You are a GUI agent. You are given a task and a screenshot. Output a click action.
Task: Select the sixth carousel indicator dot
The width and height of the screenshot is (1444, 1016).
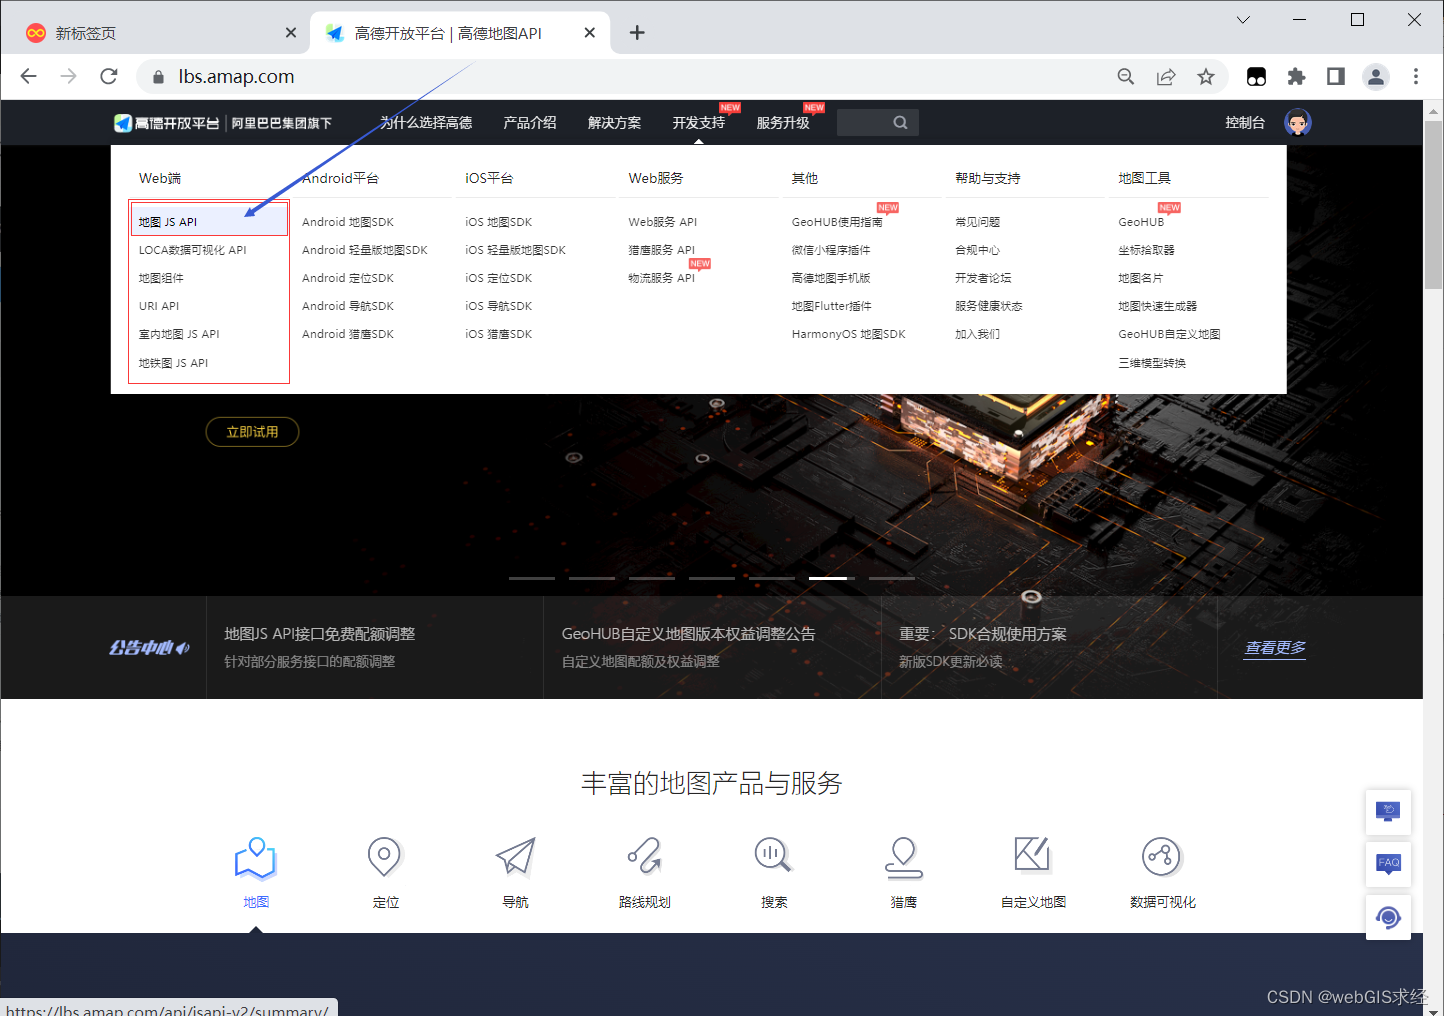click(x=829, y=578)
